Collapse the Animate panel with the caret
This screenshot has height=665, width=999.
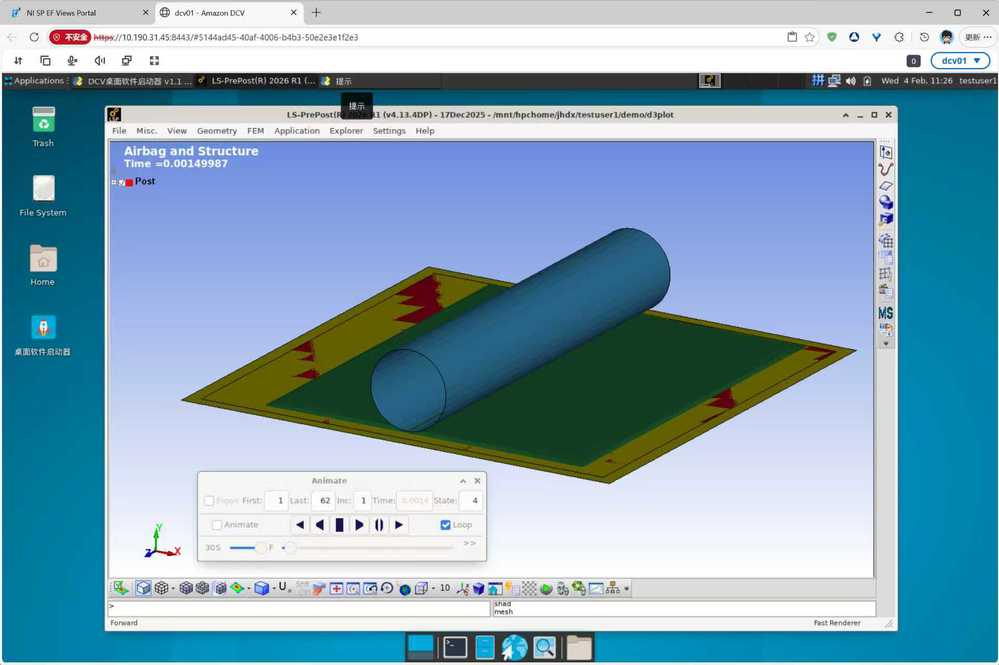[462, 481]
